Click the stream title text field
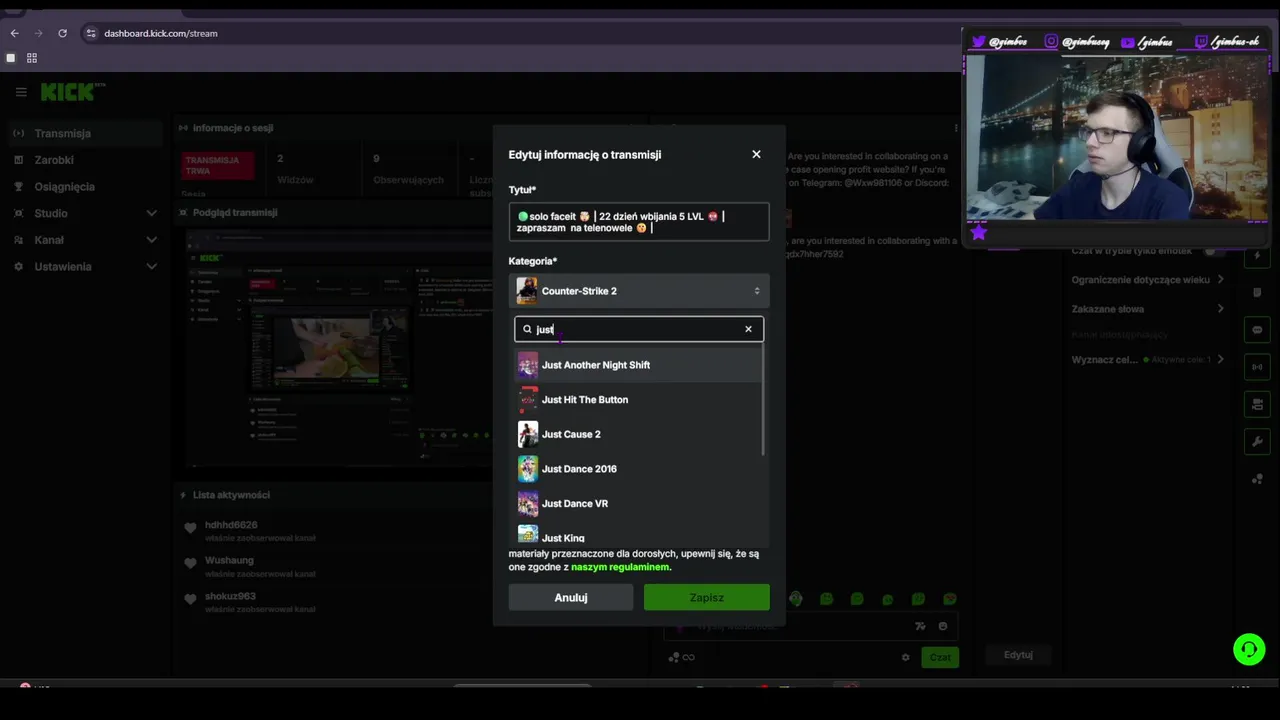Screen dimensions: 1280x720 click(639, 222)
